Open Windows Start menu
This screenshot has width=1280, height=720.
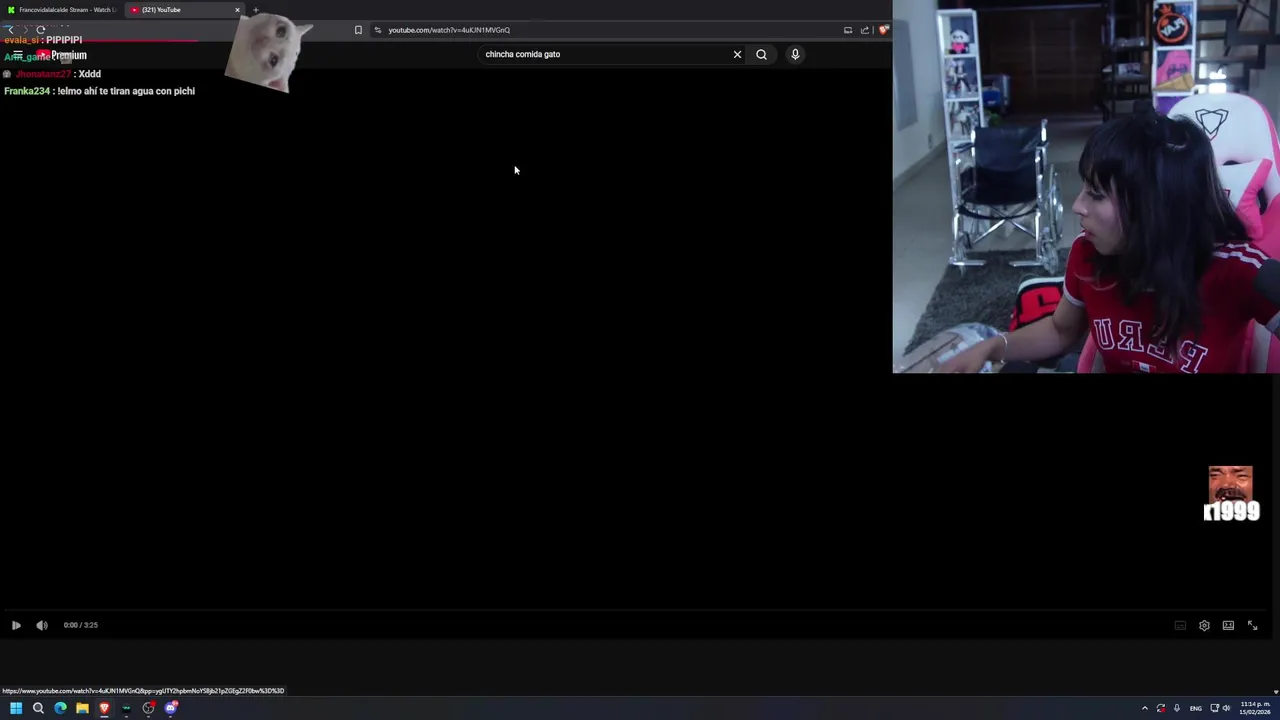[16, 708]
